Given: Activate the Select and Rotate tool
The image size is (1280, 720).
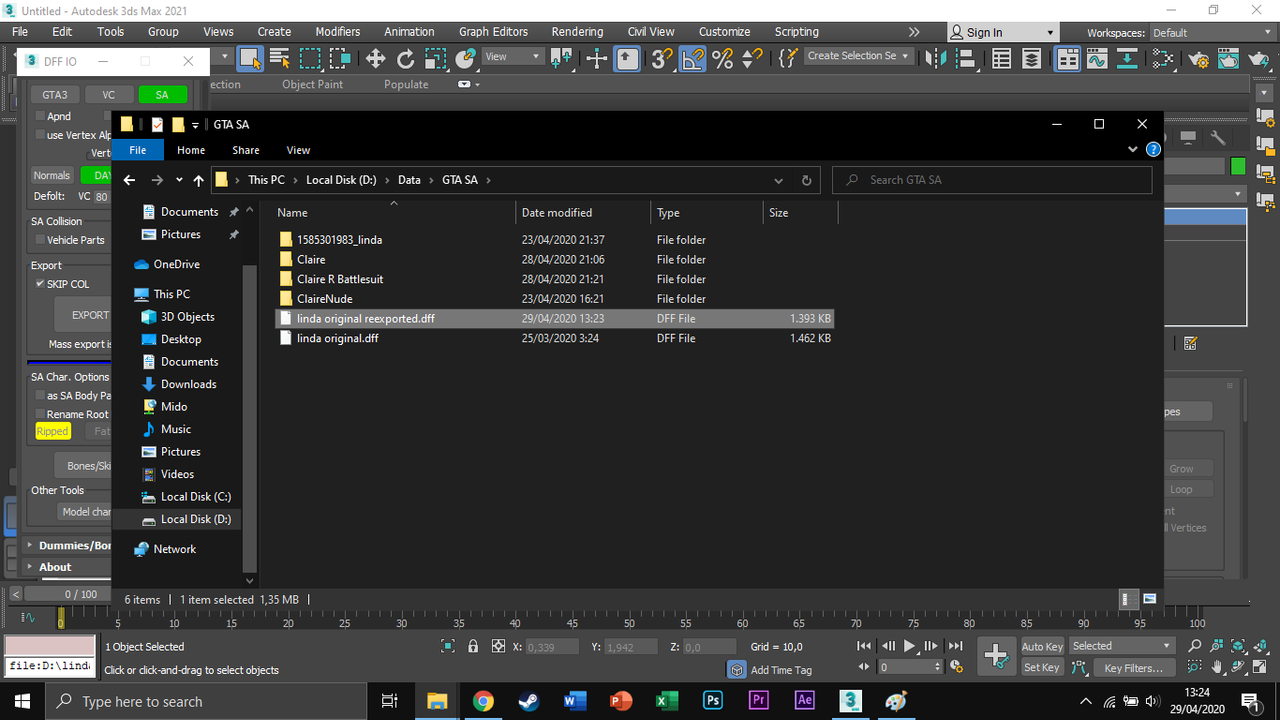Looking at the screenshot, I should [x=405, y=58].
